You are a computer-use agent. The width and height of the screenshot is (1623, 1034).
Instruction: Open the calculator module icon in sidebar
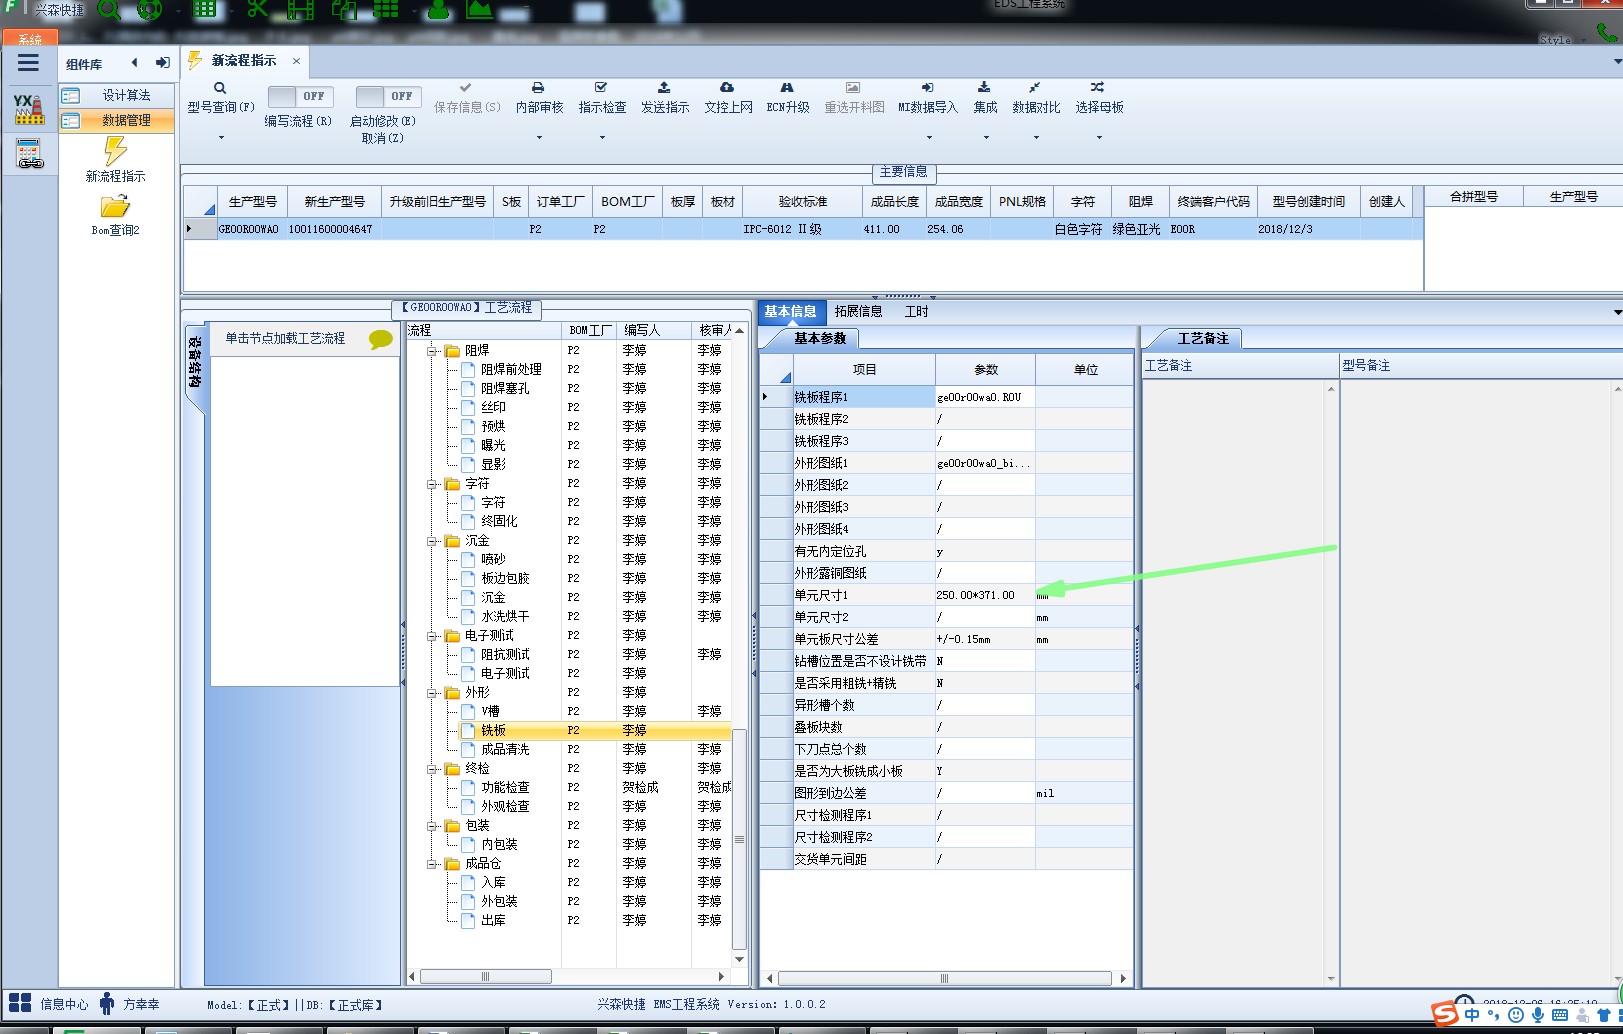[x=30, y=154]
